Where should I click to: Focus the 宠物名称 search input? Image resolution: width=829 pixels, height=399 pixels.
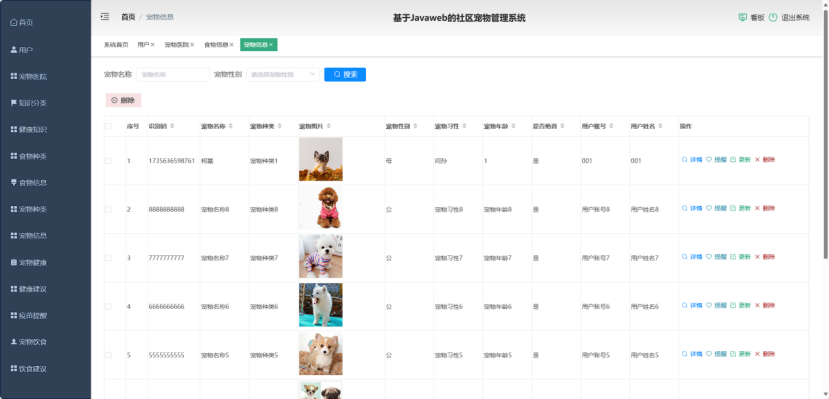coord(173,75)
